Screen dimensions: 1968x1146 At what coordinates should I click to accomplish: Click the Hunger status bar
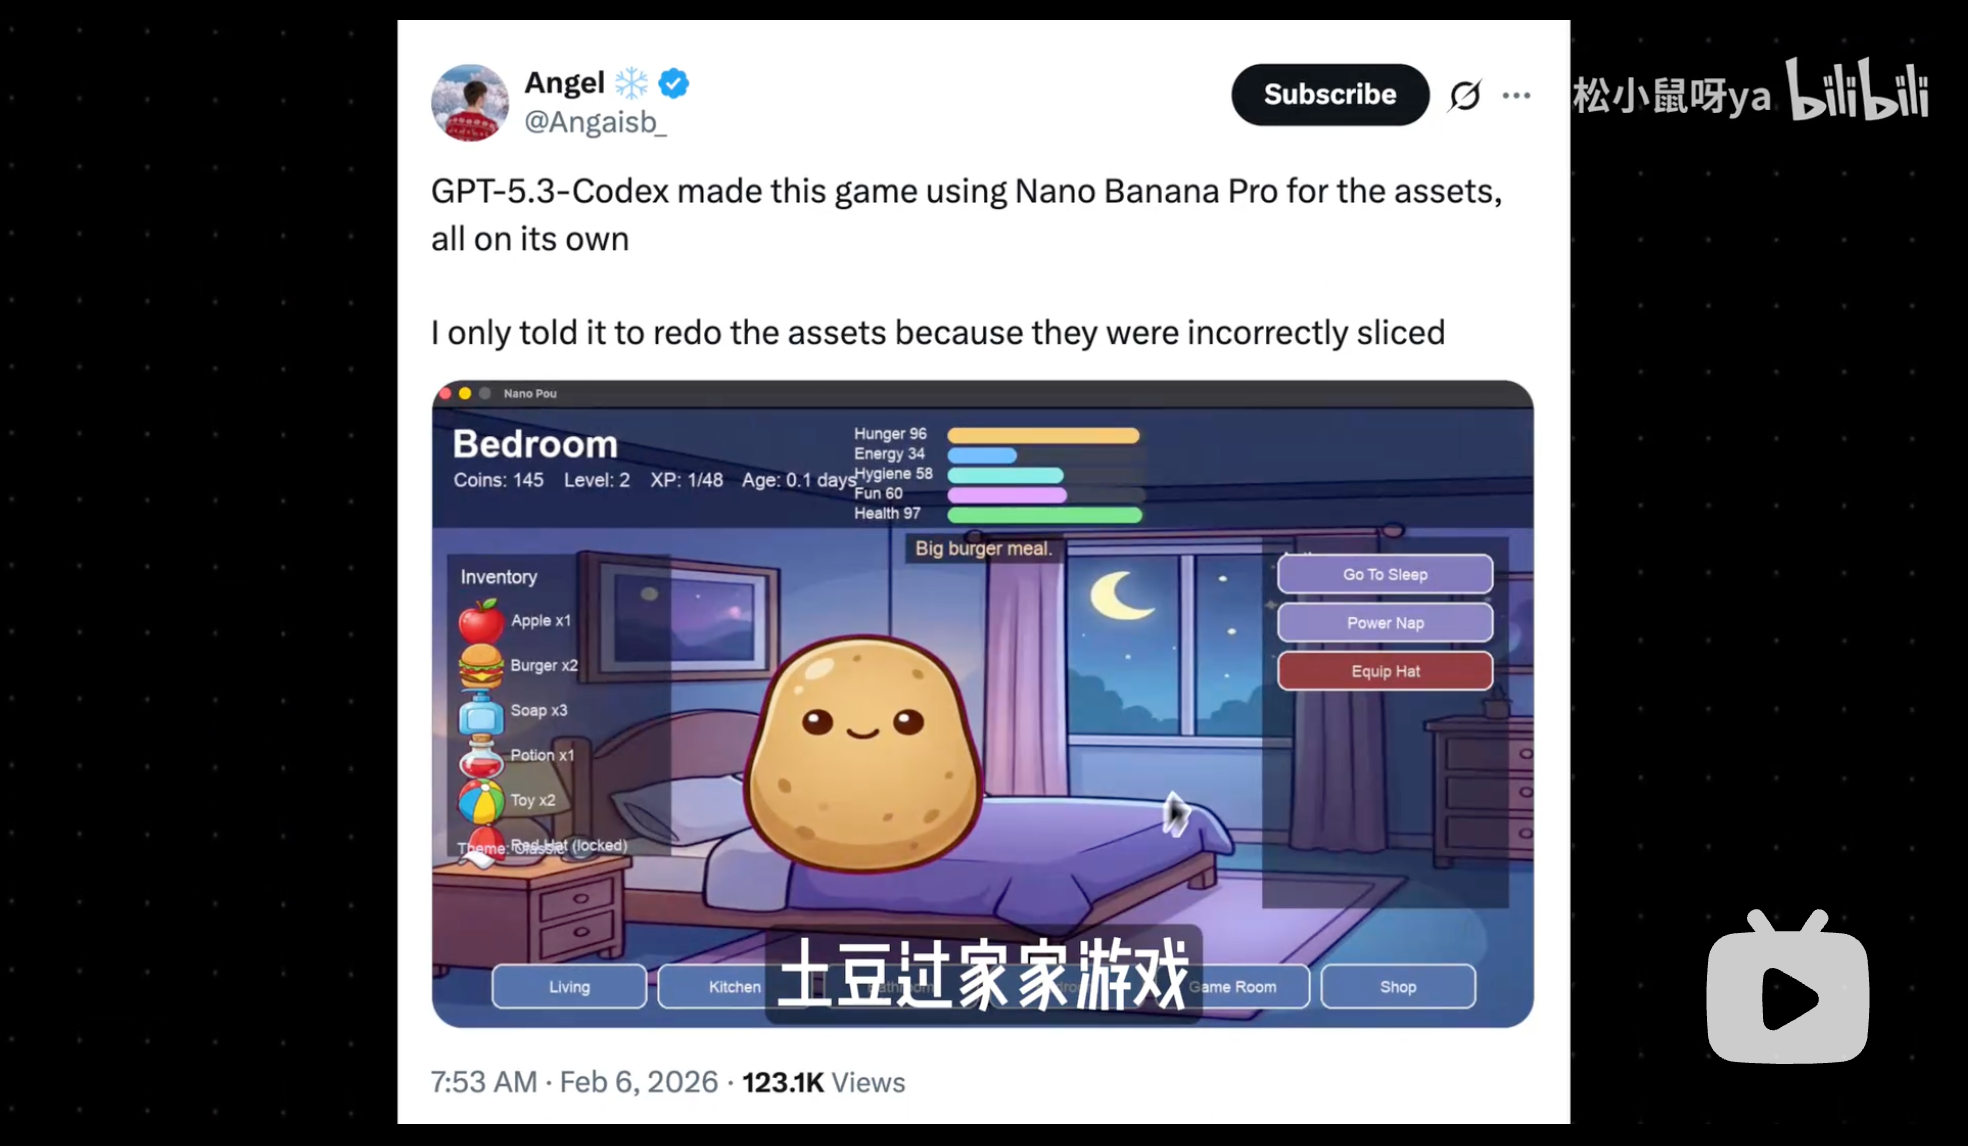click(1043, 435)
